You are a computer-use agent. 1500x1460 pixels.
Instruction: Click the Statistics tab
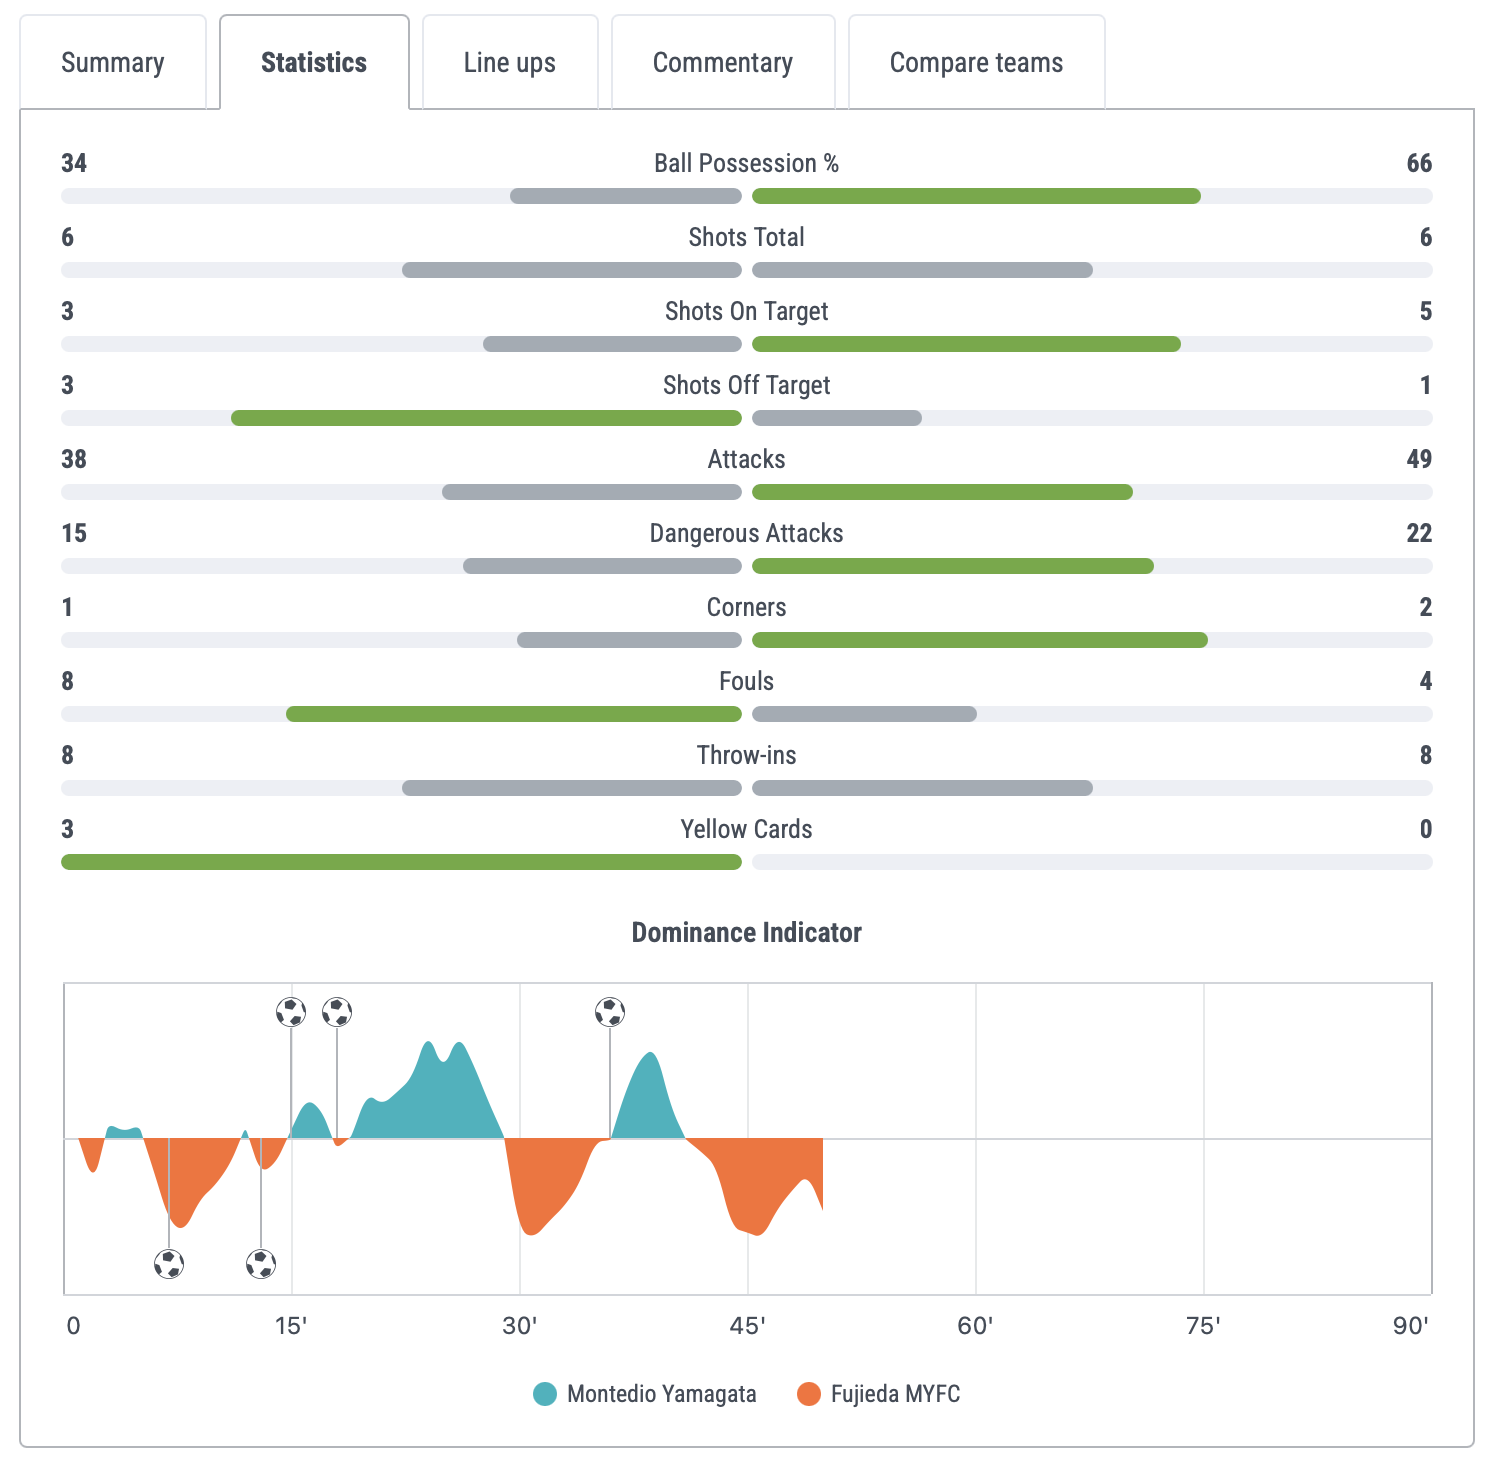tap(314, 62)
